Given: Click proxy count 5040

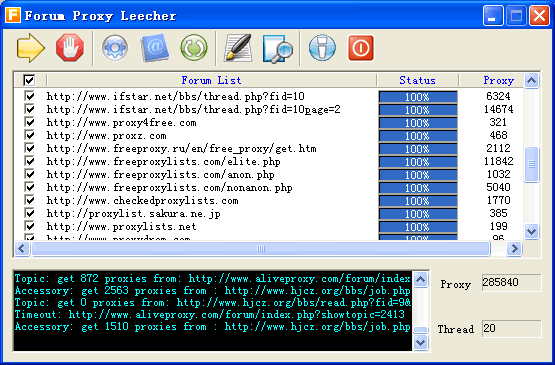Looking at the screenshot, I should pos(498,187).
